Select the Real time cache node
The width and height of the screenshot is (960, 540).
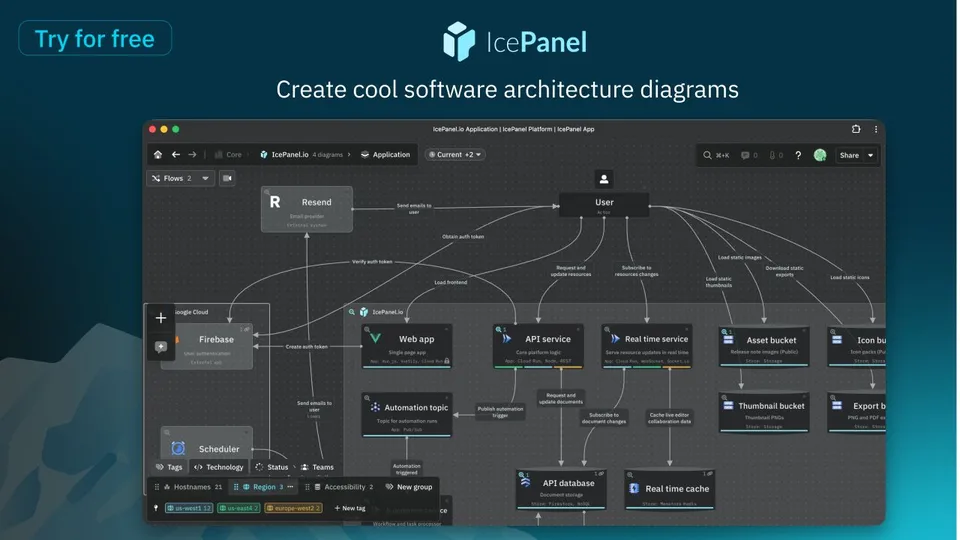pos(670,489)
